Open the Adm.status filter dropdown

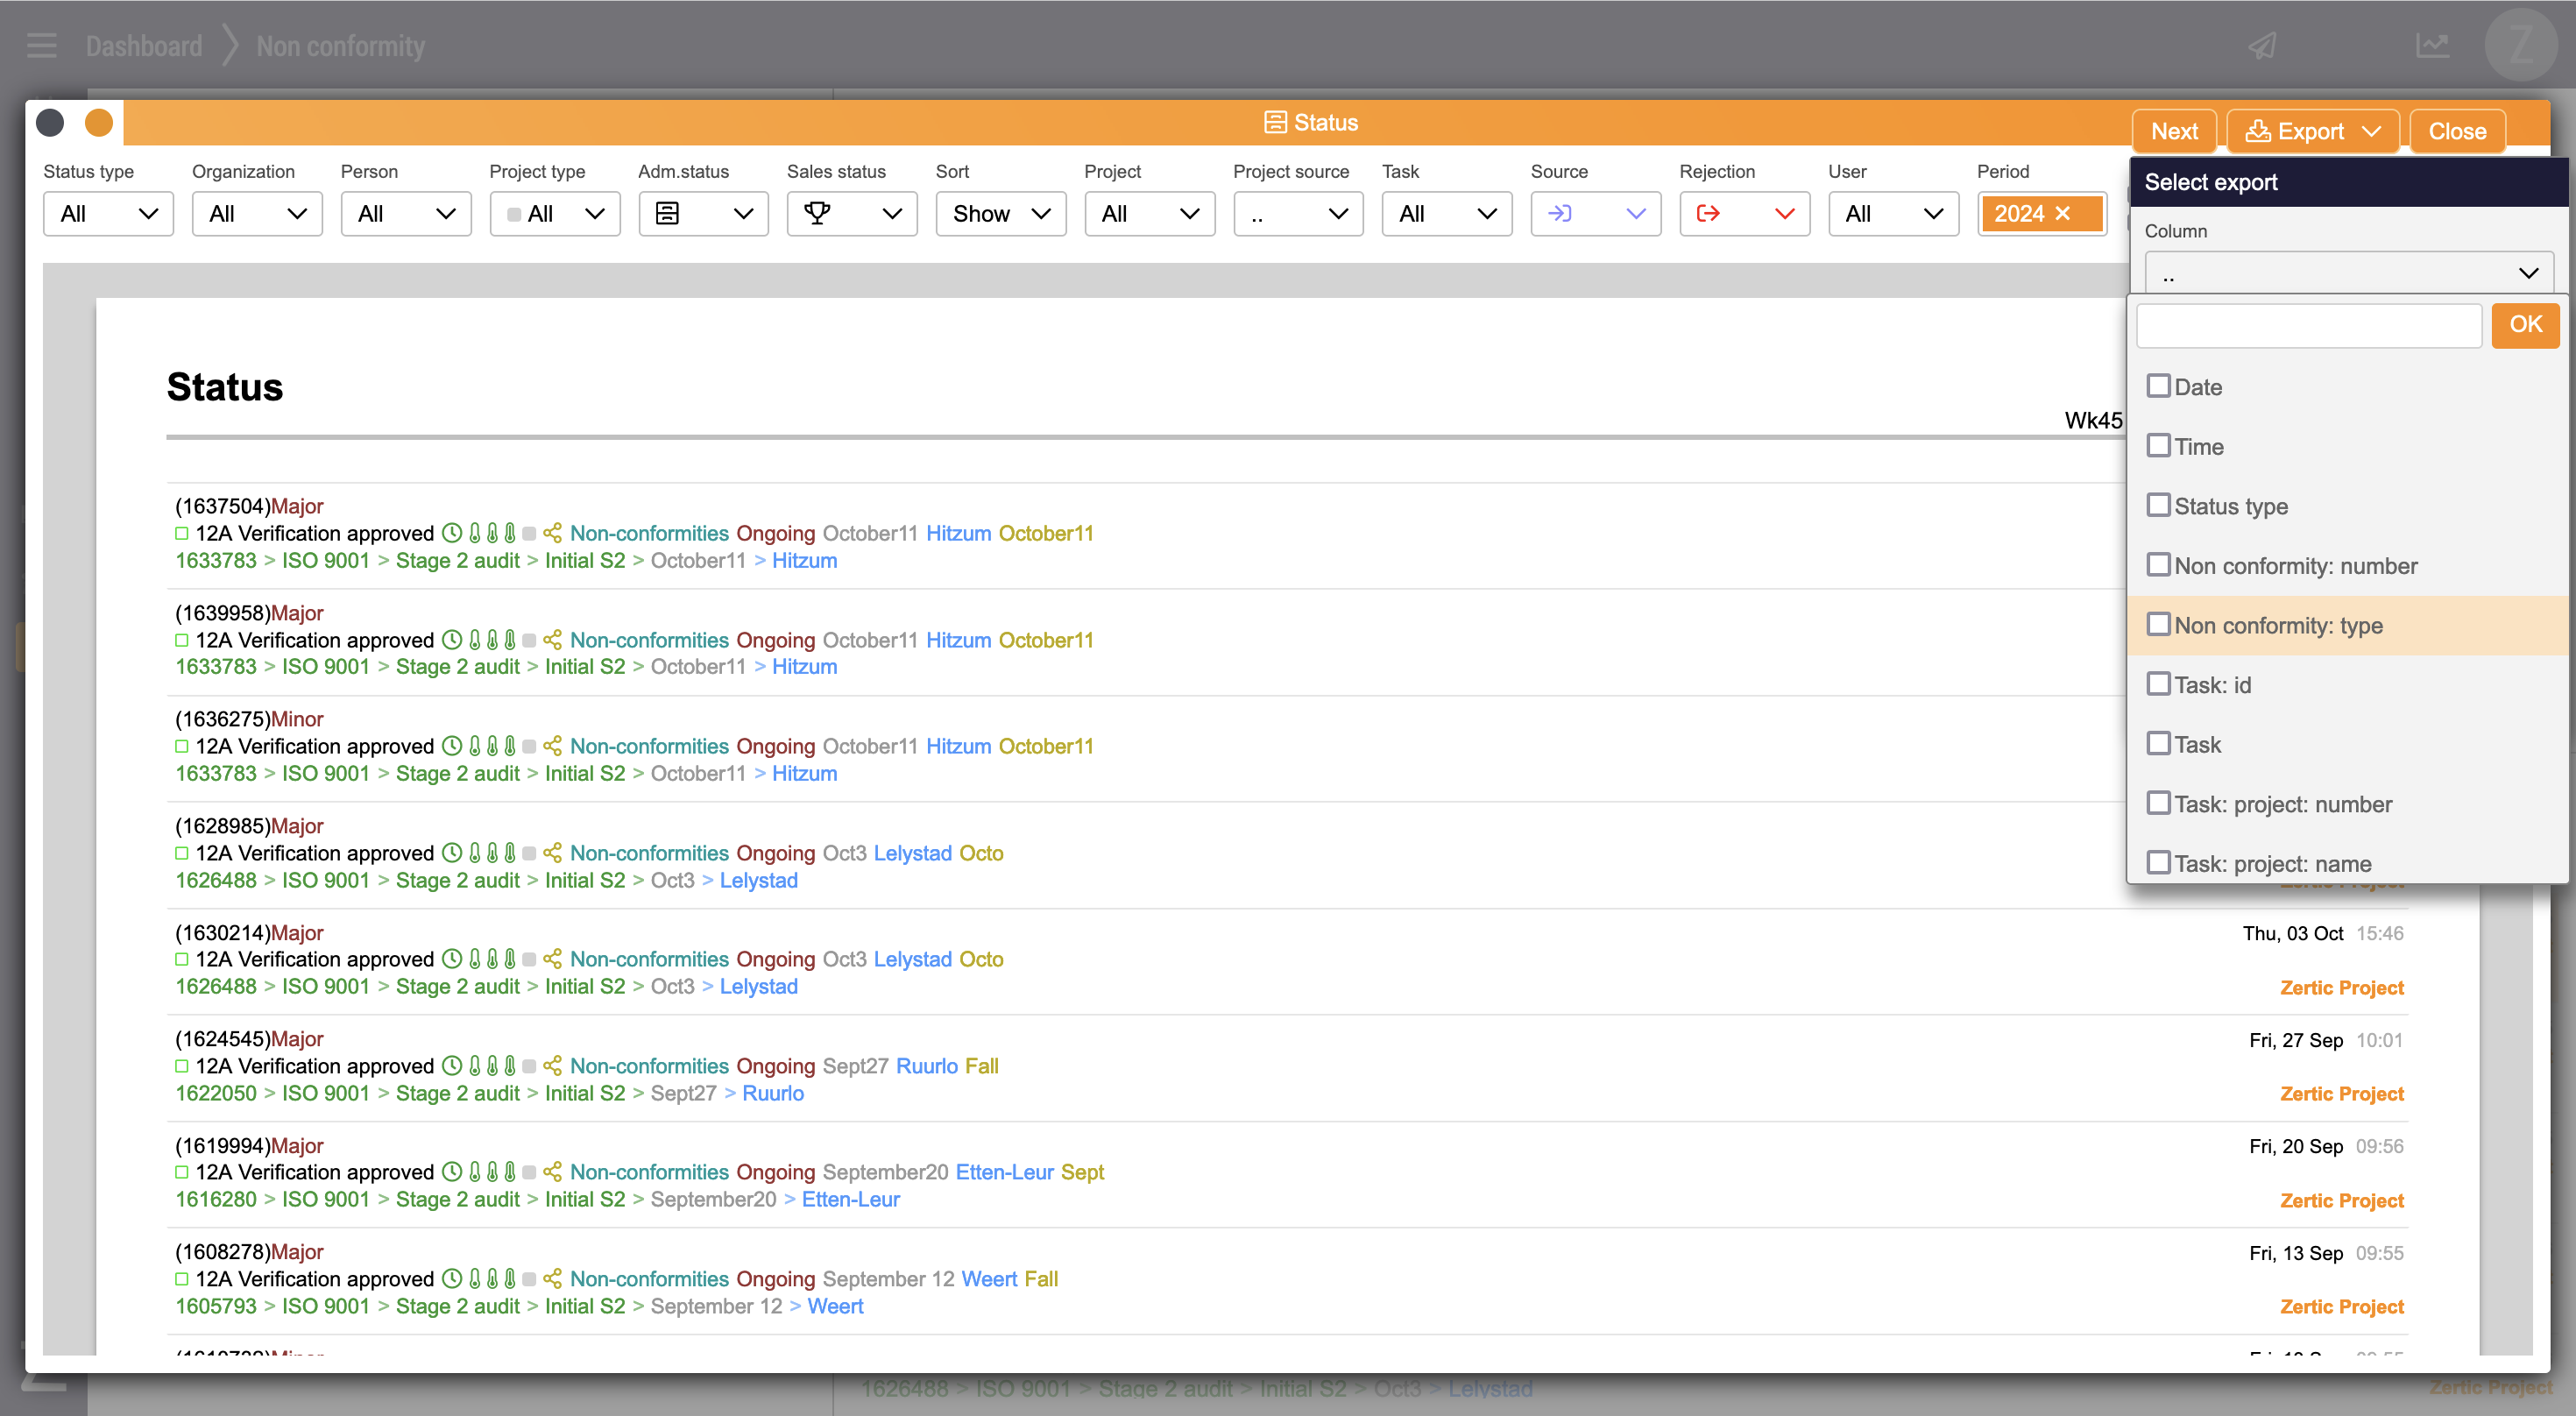click(703, 214)
